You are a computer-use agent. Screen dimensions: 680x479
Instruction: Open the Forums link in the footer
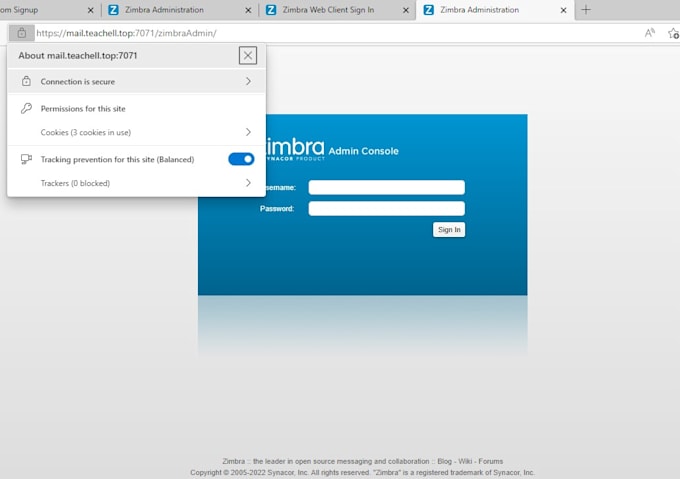pos(490,461)
